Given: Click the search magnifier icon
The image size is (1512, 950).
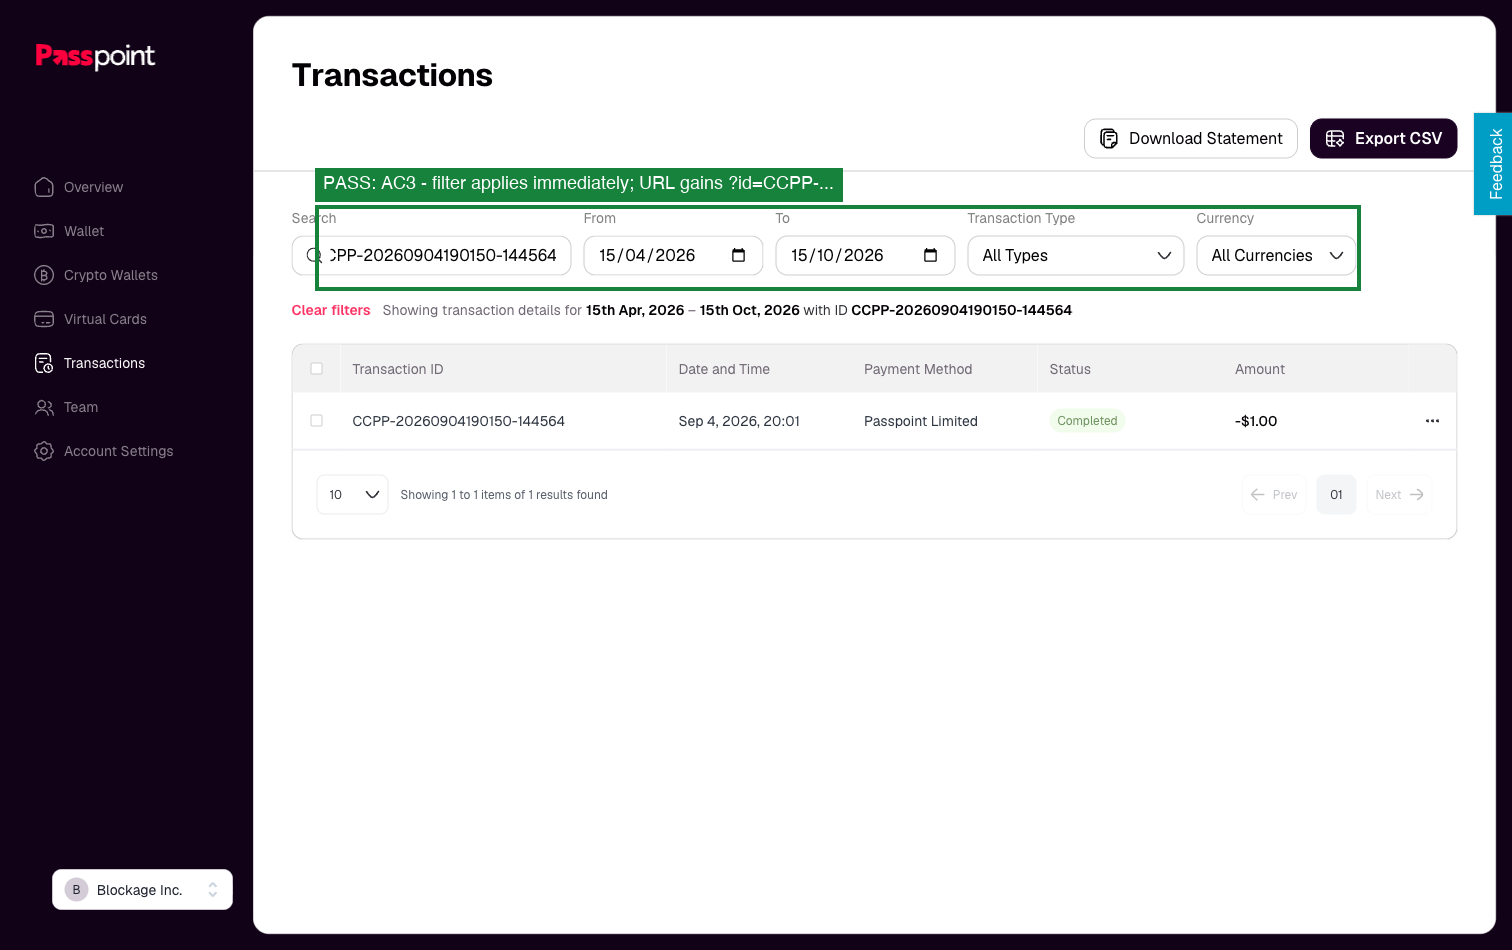Looking at the screenshot, I should [313, 255].
